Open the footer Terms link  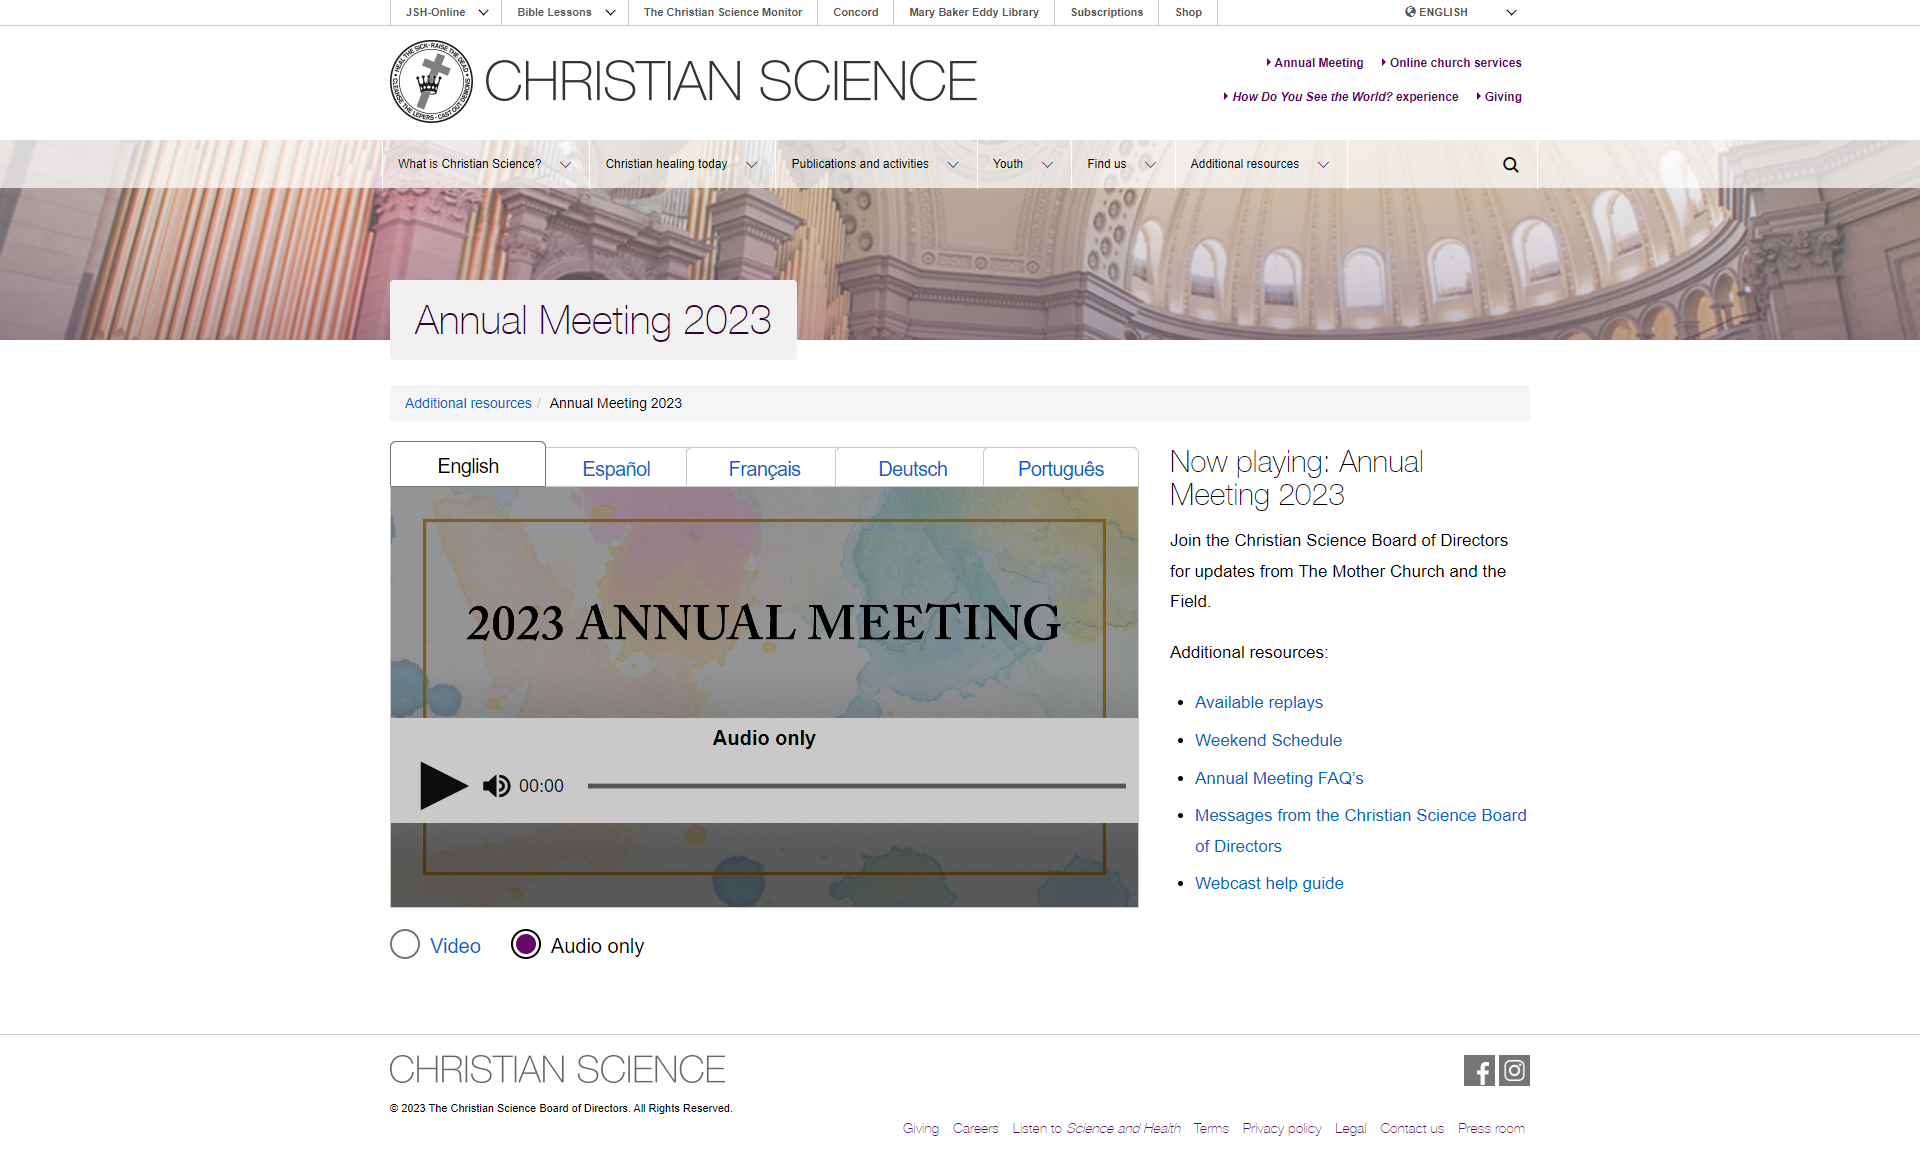click(x=1211, y=1128)
